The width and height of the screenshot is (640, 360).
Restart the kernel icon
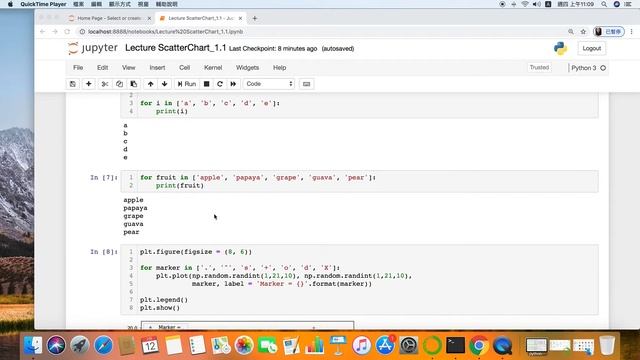click(220, 84)
